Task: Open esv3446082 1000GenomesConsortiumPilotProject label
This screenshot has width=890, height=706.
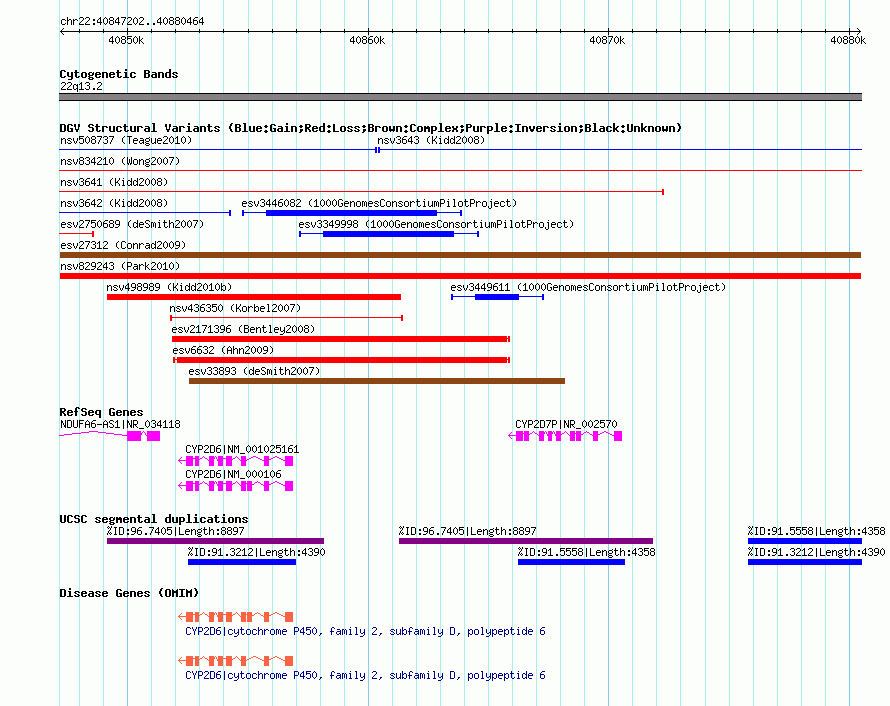Action: 379,203
